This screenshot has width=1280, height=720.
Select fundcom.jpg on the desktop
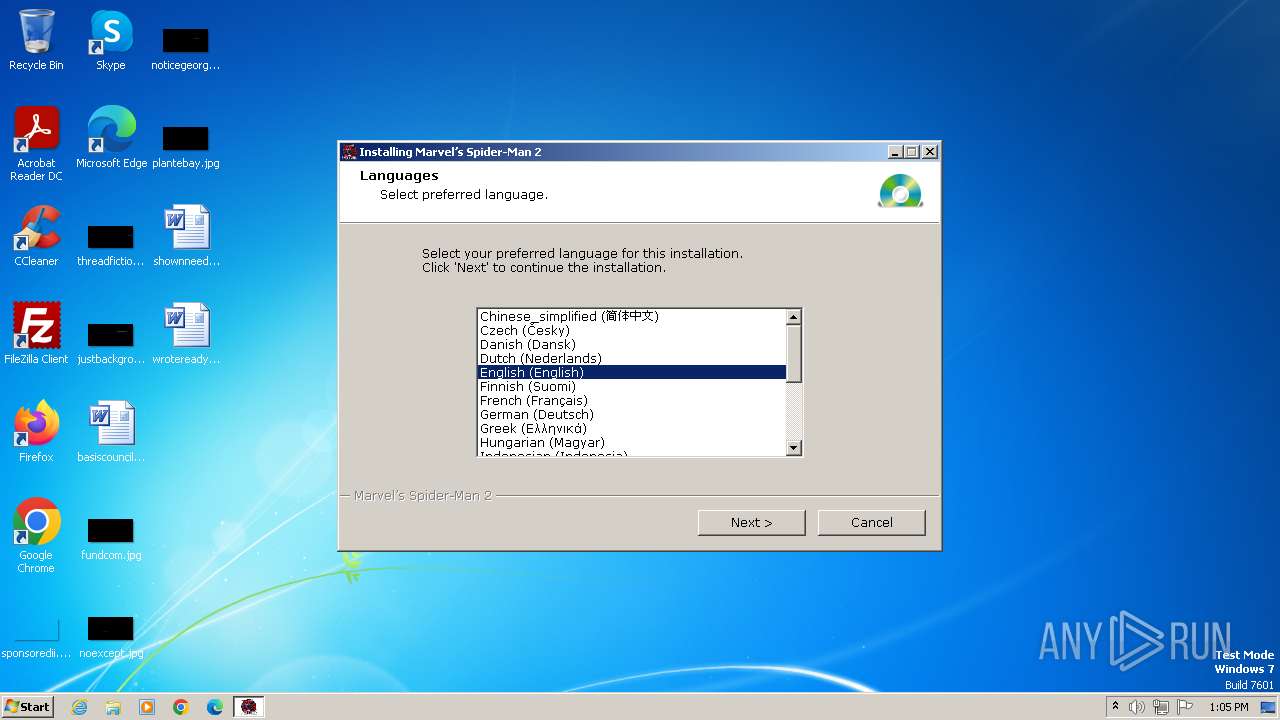coord(110,538)
